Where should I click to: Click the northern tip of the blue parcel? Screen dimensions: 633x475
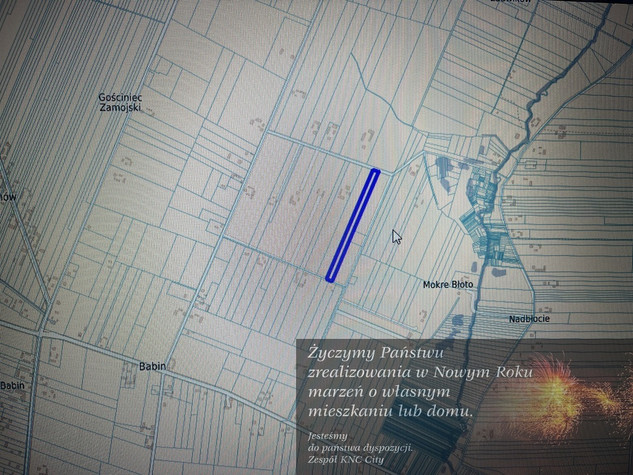pos(374,174)
